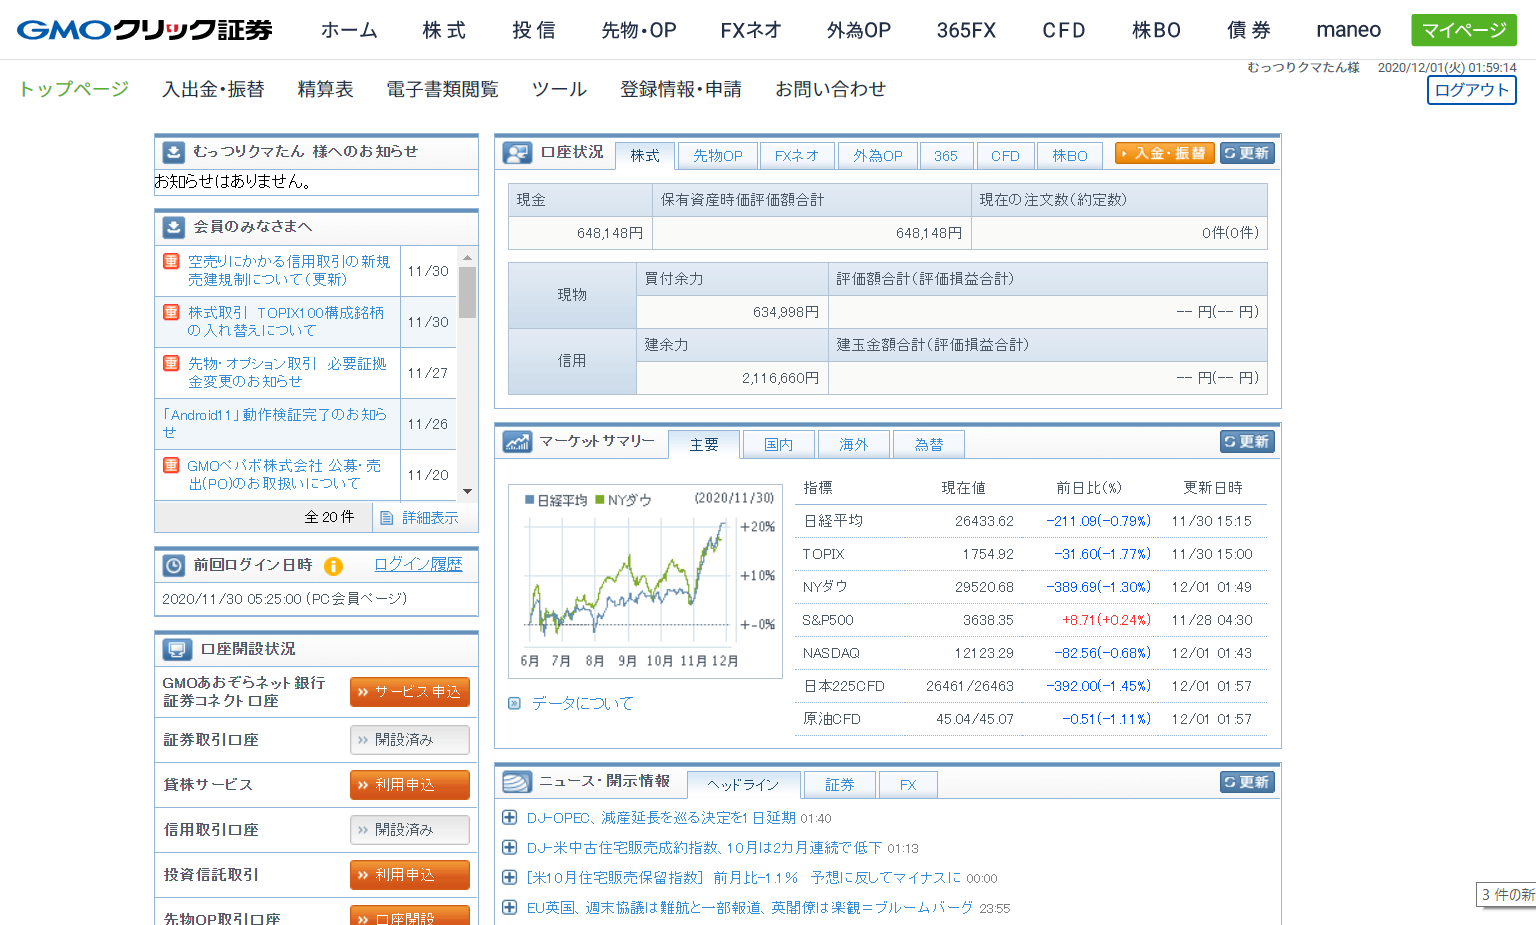This screenshot has width=1536, height=925.
Task: Click the ログアウト button
Action: click(x=1471, y=90)
